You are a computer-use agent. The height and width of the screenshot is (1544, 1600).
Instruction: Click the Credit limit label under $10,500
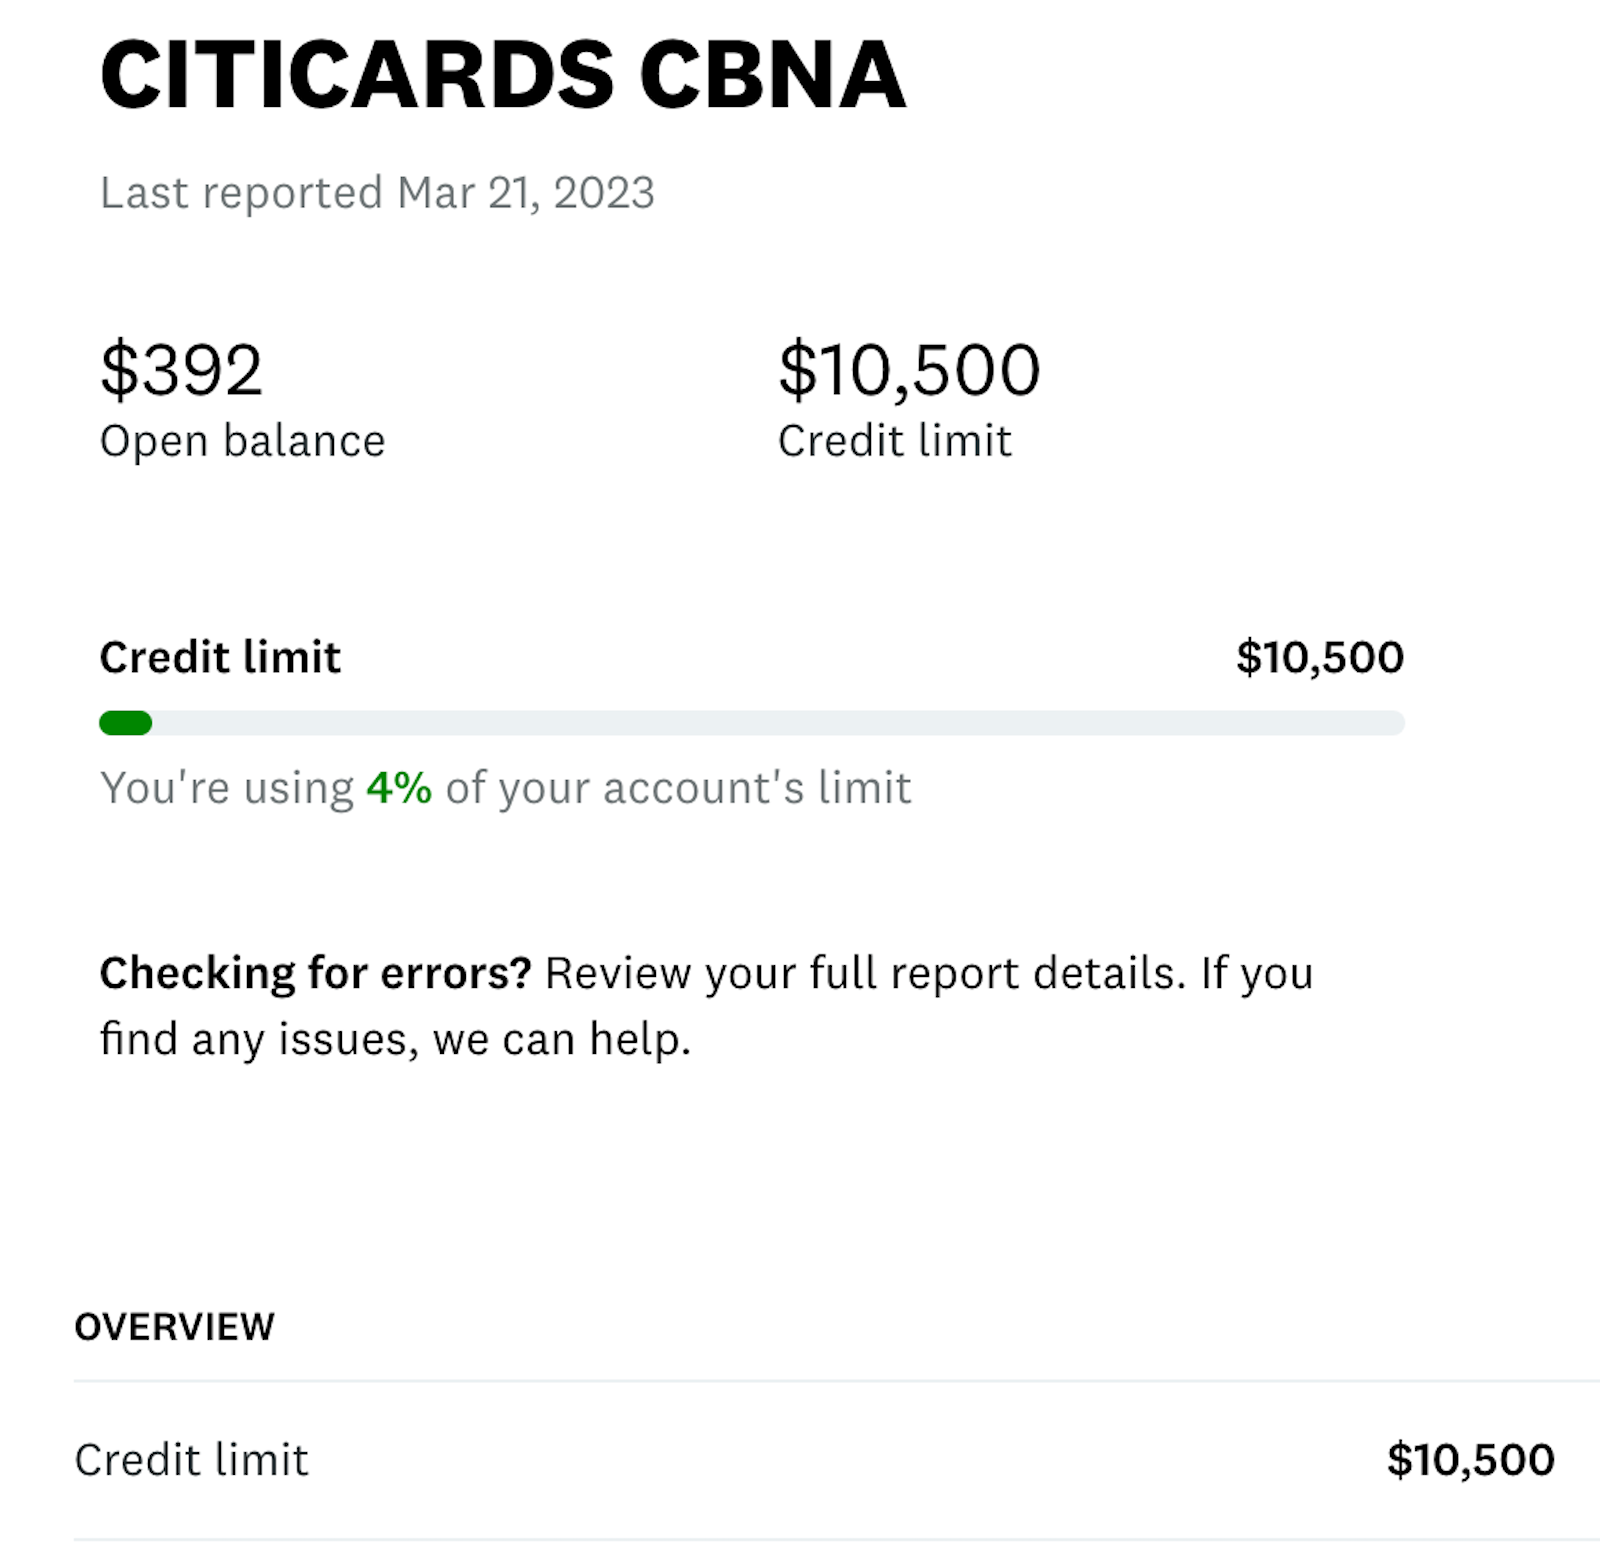pos(895,441)
